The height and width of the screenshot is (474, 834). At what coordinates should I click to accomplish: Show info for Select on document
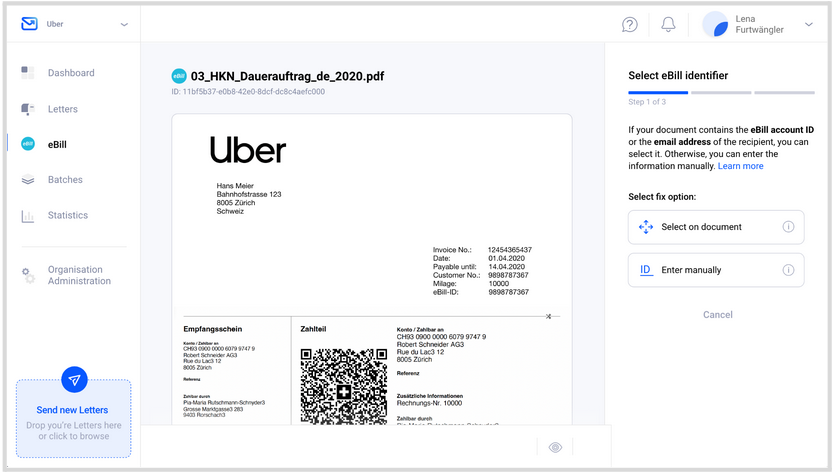788,227
